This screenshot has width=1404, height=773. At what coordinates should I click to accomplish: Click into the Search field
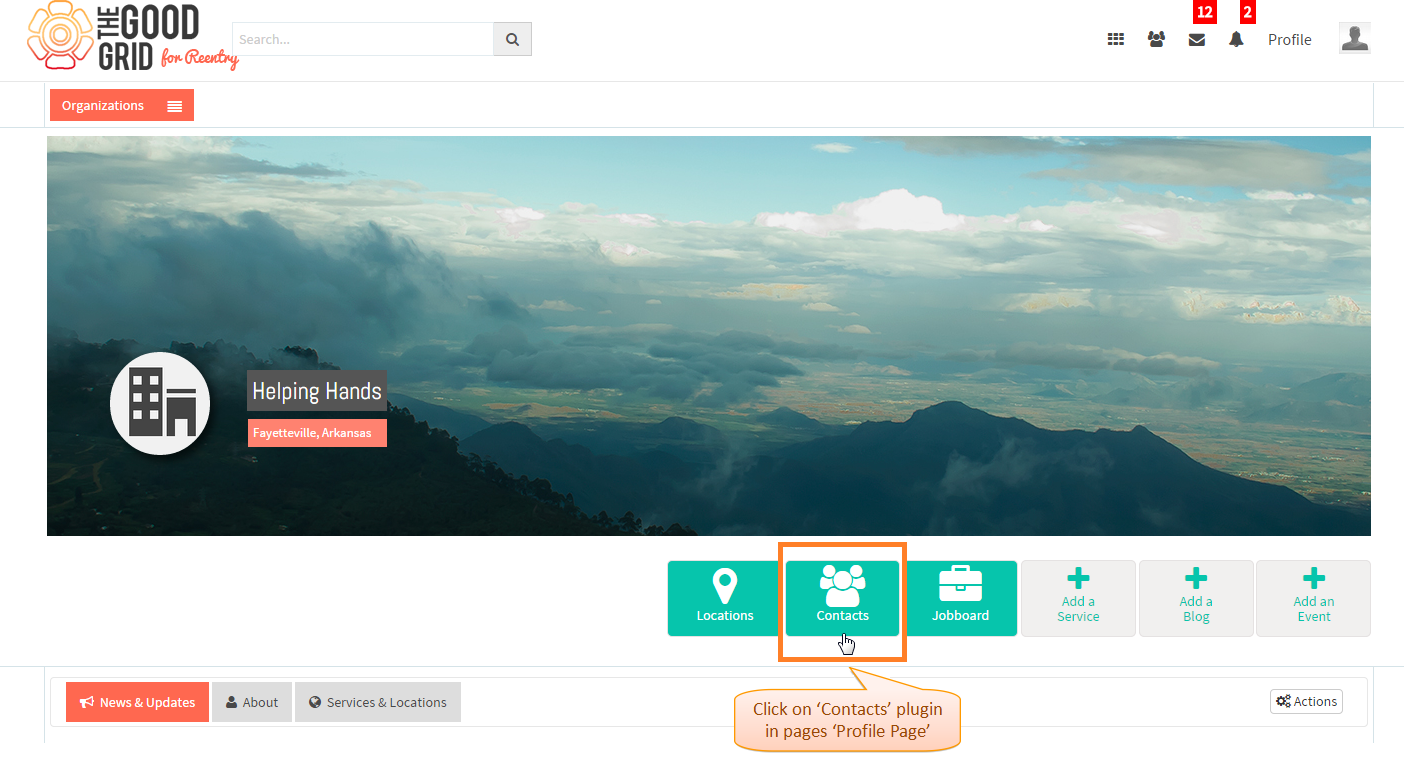coord(363,39)
